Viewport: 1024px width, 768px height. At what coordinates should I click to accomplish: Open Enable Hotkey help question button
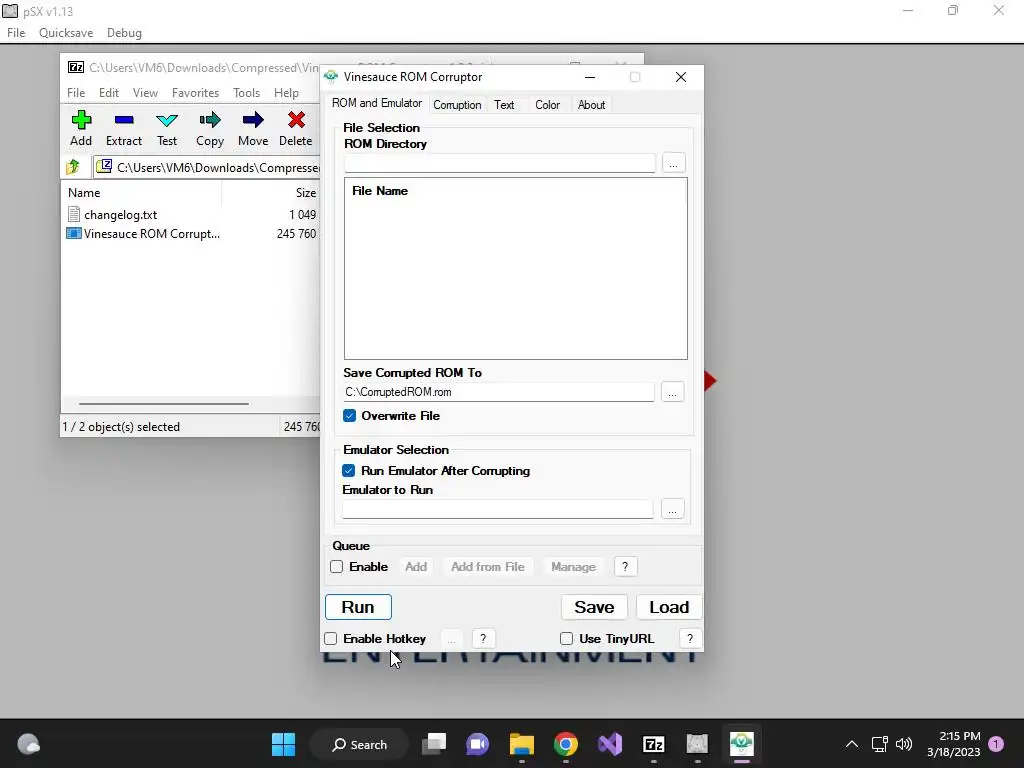(x=483, y=639)
